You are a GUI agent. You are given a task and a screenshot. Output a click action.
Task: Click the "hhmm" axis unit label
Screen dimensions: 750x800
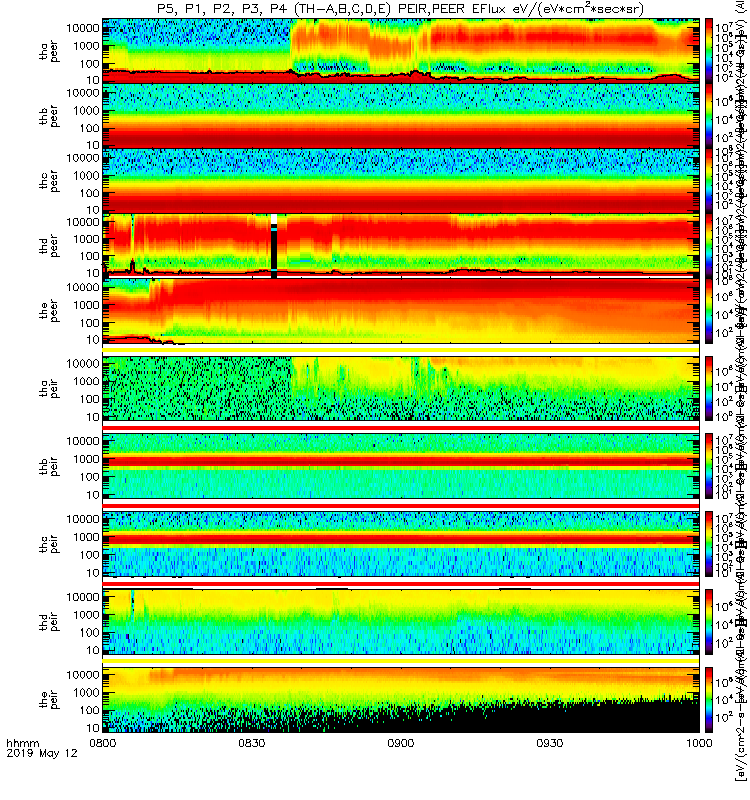22,743
